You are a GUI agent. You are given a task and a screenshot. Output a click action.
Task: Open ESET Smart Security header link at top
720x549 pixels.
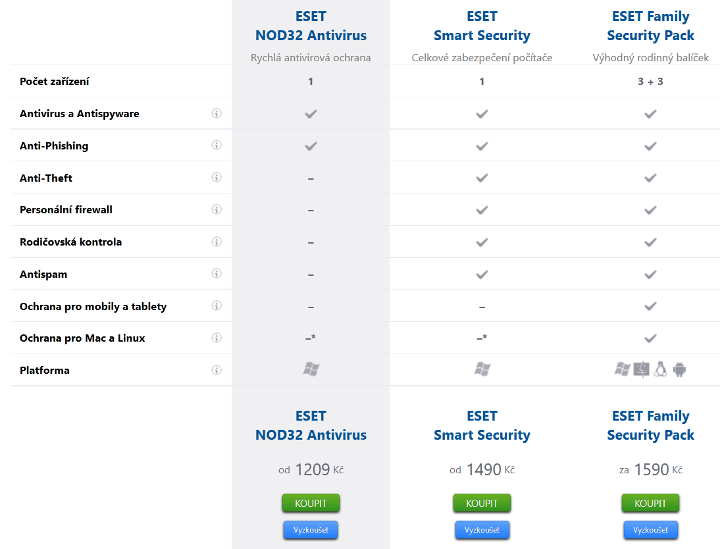(x=481, y=26)
